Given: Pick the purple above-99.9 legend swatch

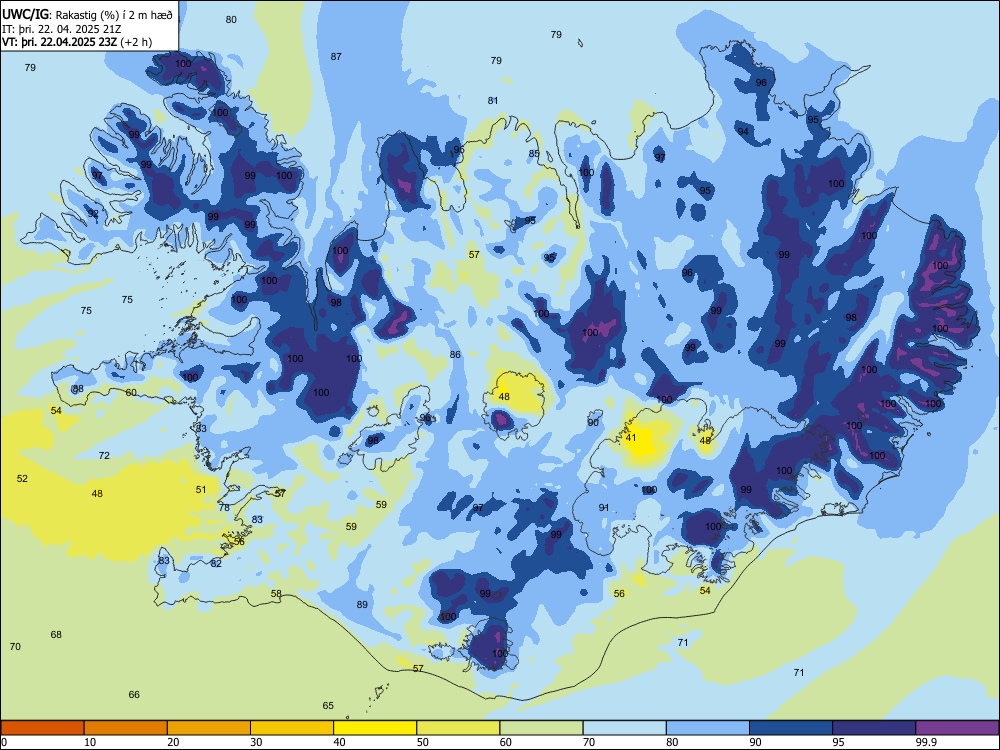Looking at the screenshot, I should click(x=957, y=728).
